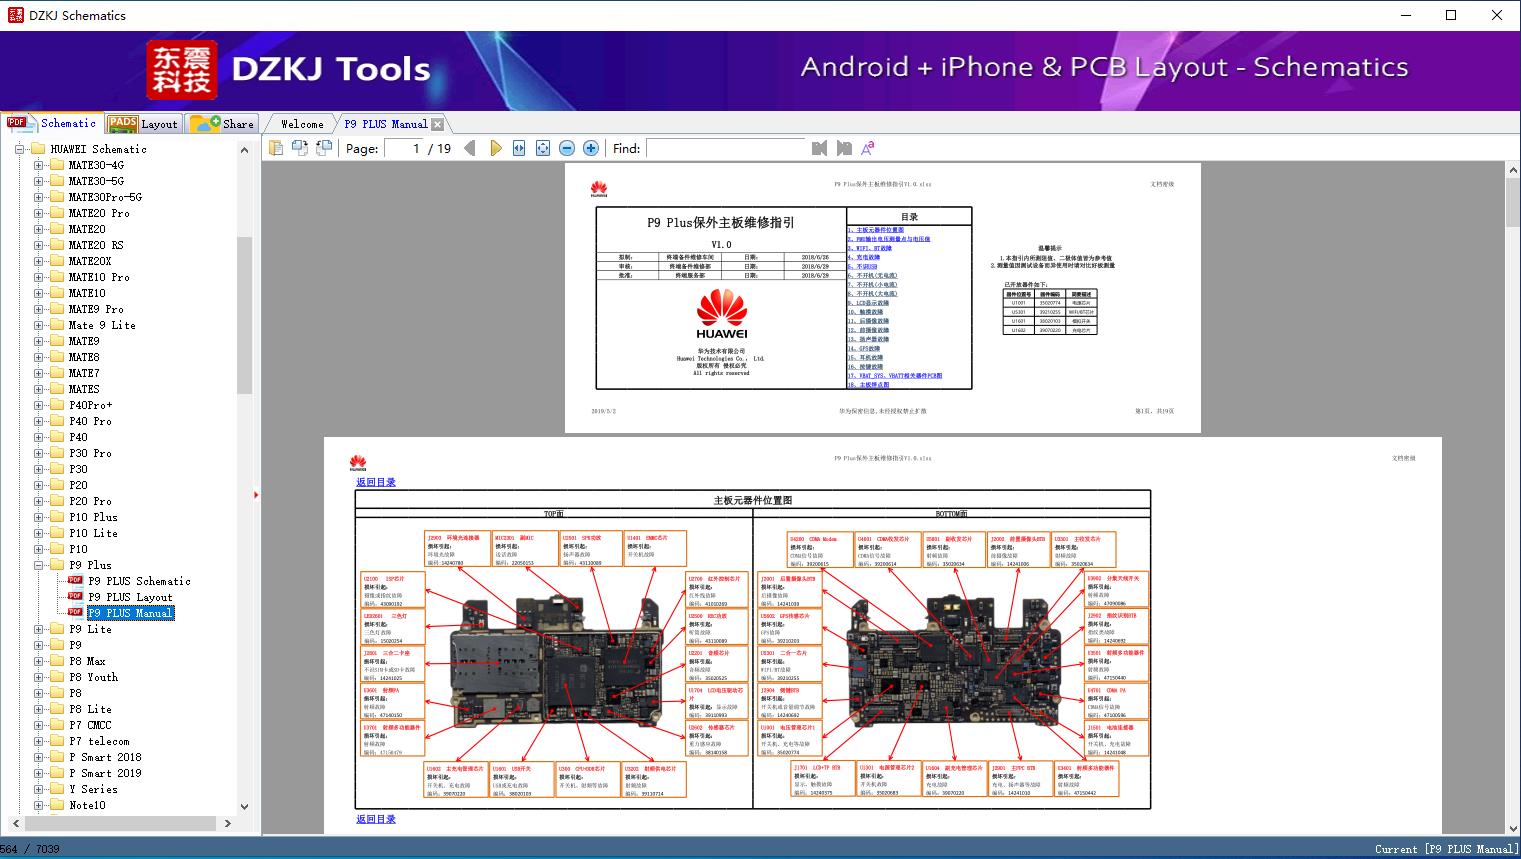The height and width of the screenshot is (859, 1521).
Task: Click the PDF icon next to P9 PLUS Schematic
Action: [x=75, y=581]
